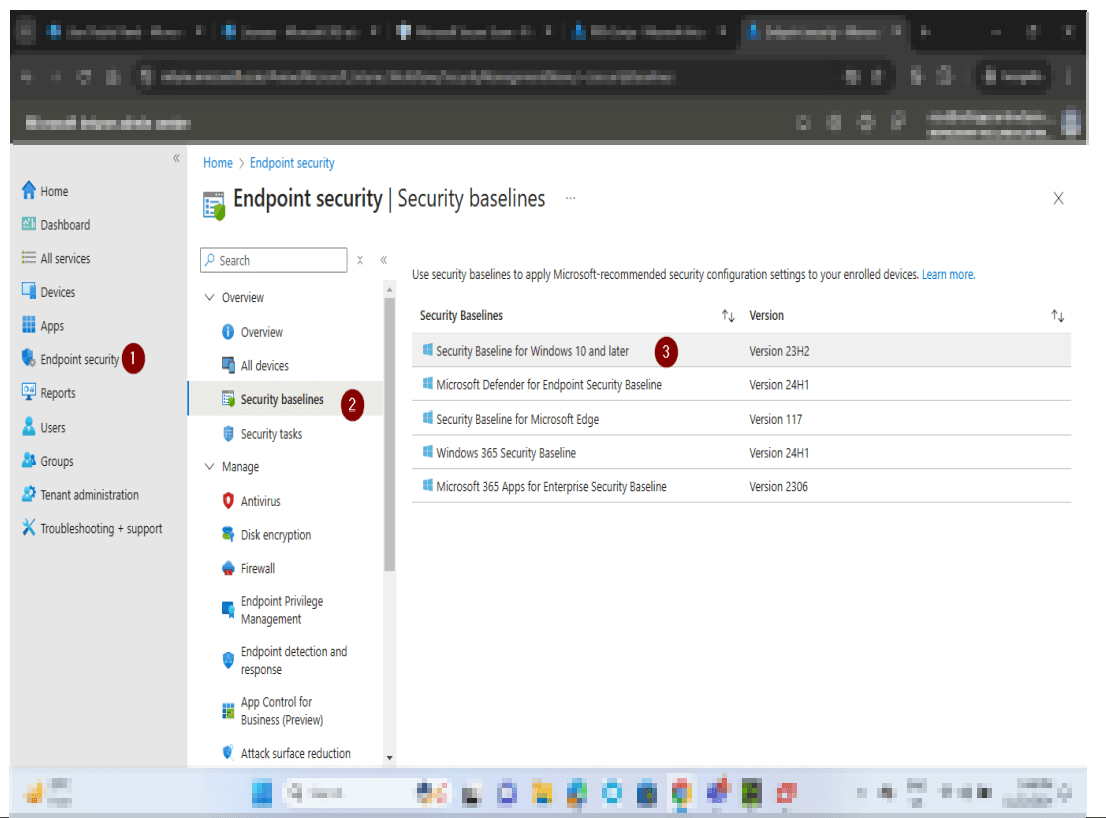This screenshot has height=818, width=1106.
Task: Open Microsoft 365 Apps for Enterprise Security Baseline
Action: pyautogui.click(x=551, y=487)
